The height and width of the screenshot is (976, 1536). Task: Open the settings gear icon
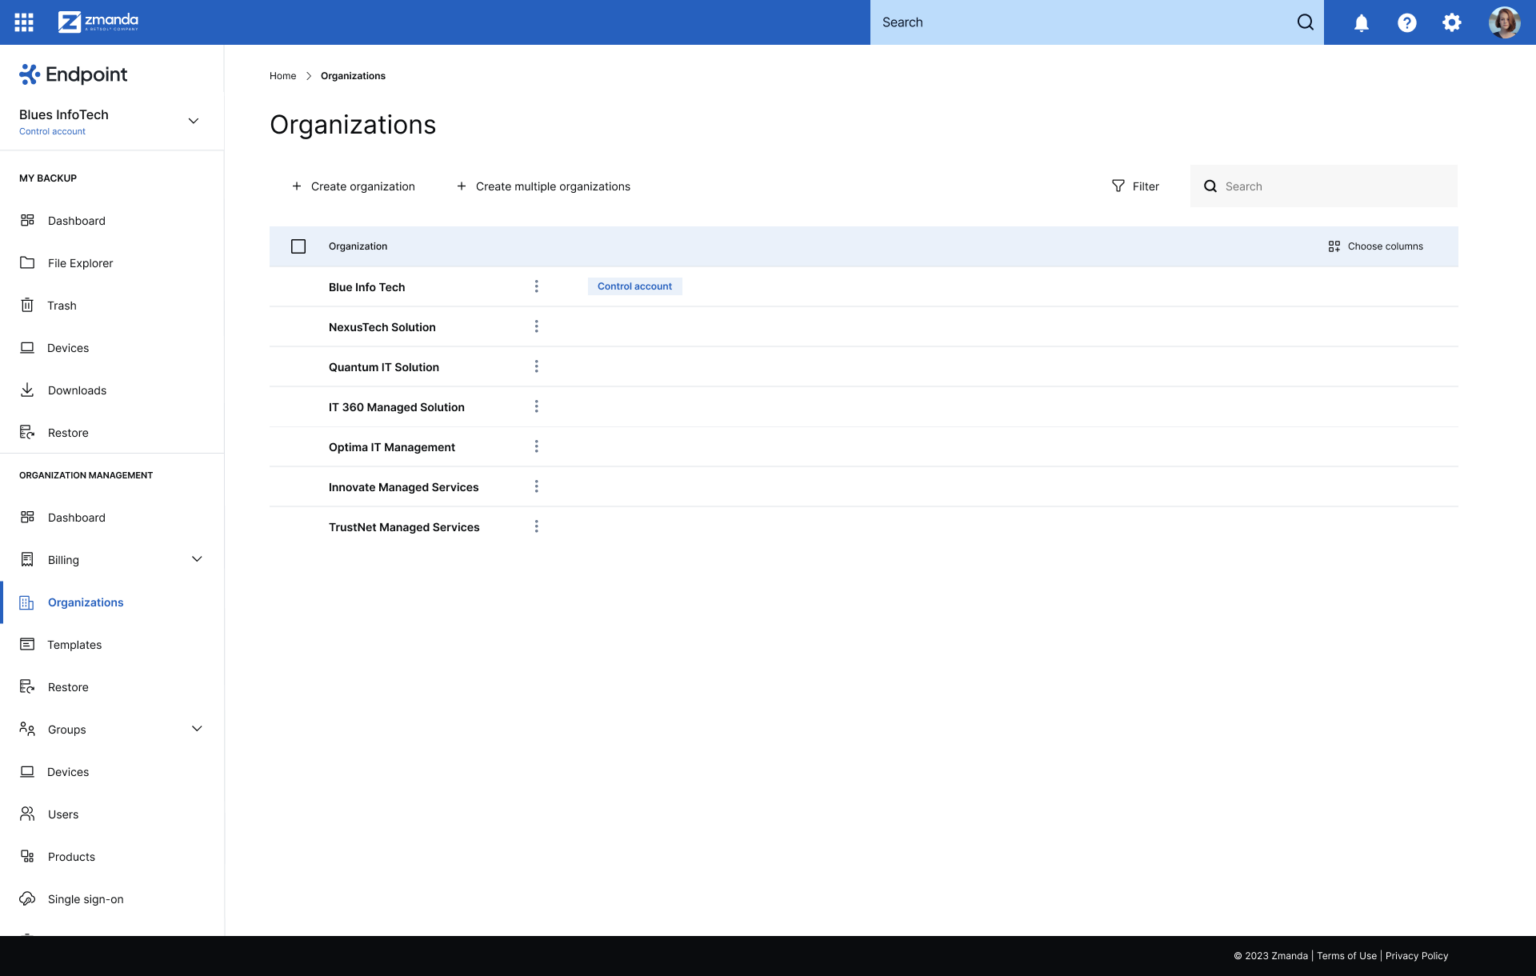coord(1451,22)
